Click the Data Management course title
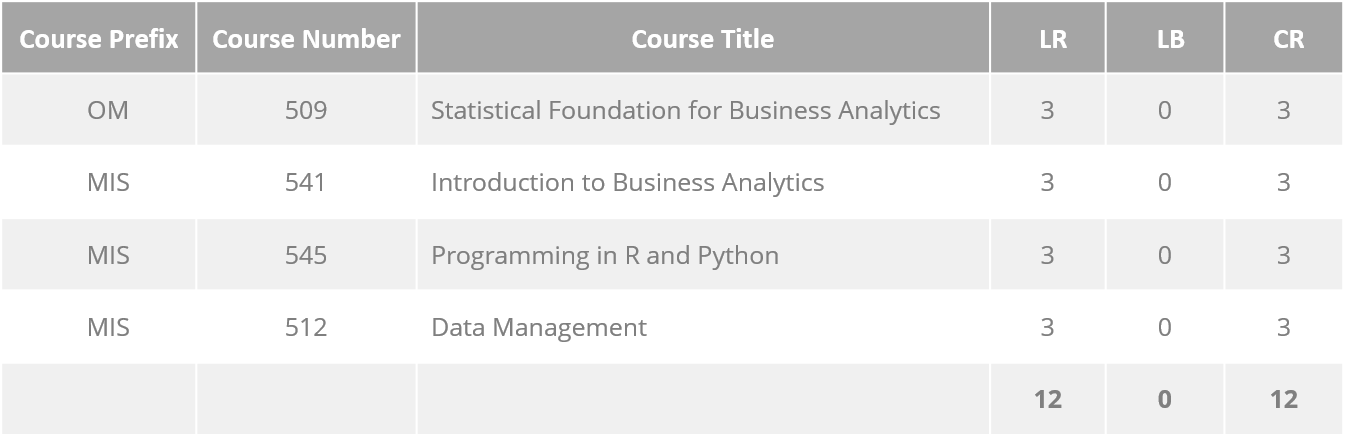 pos(538,327)
